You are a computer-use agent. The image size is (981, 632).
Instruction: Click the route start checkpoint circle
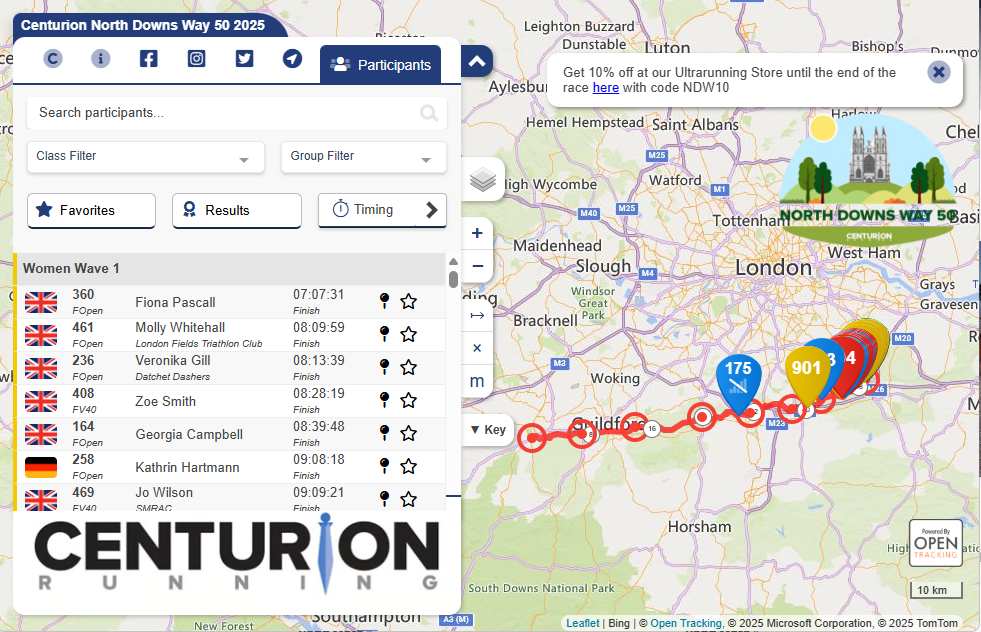coord(533,437)
